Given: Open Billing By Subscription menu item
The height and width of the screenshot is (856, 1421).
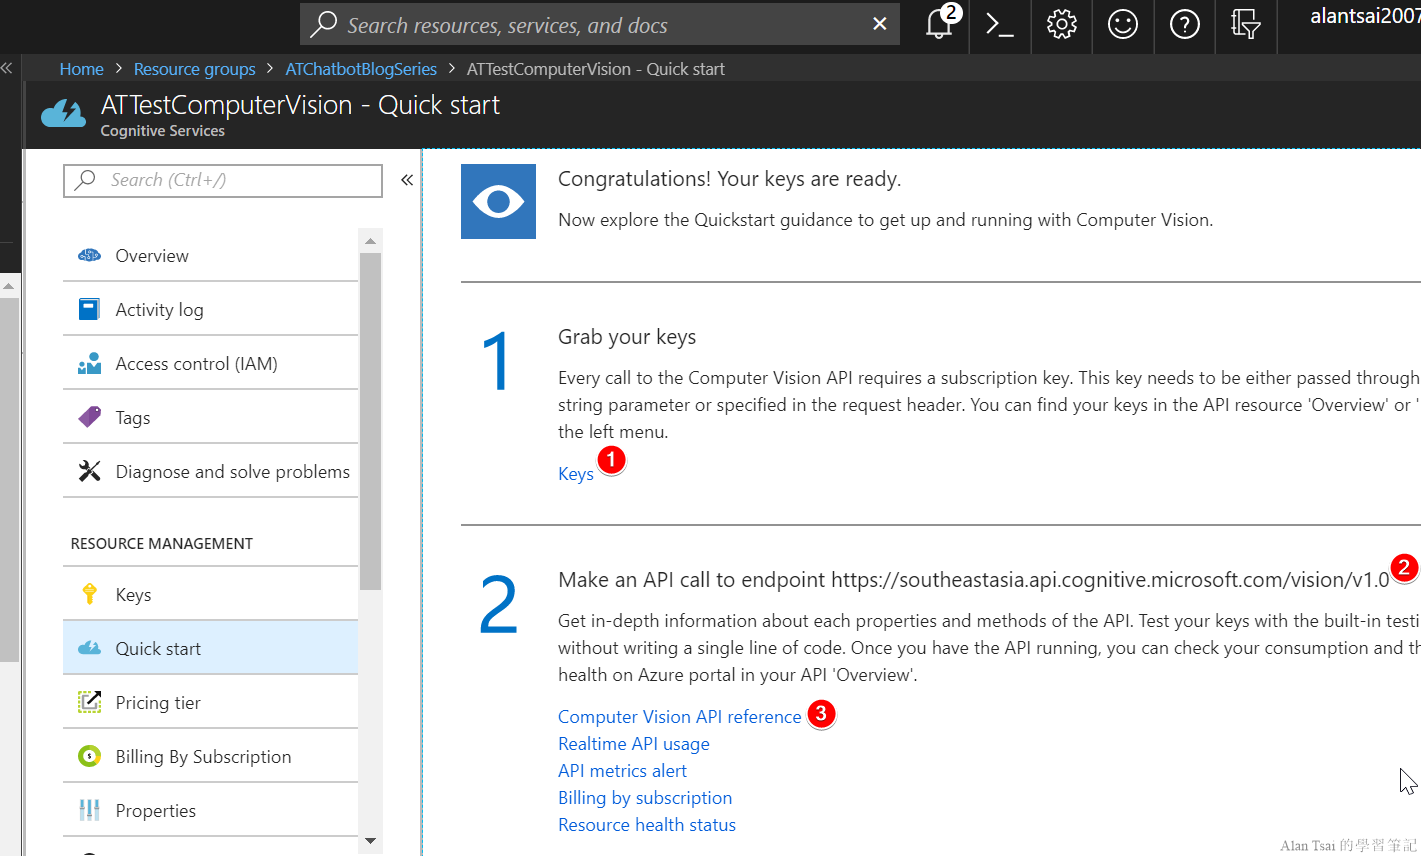Looking at the screenshot, I should [210, 756].
